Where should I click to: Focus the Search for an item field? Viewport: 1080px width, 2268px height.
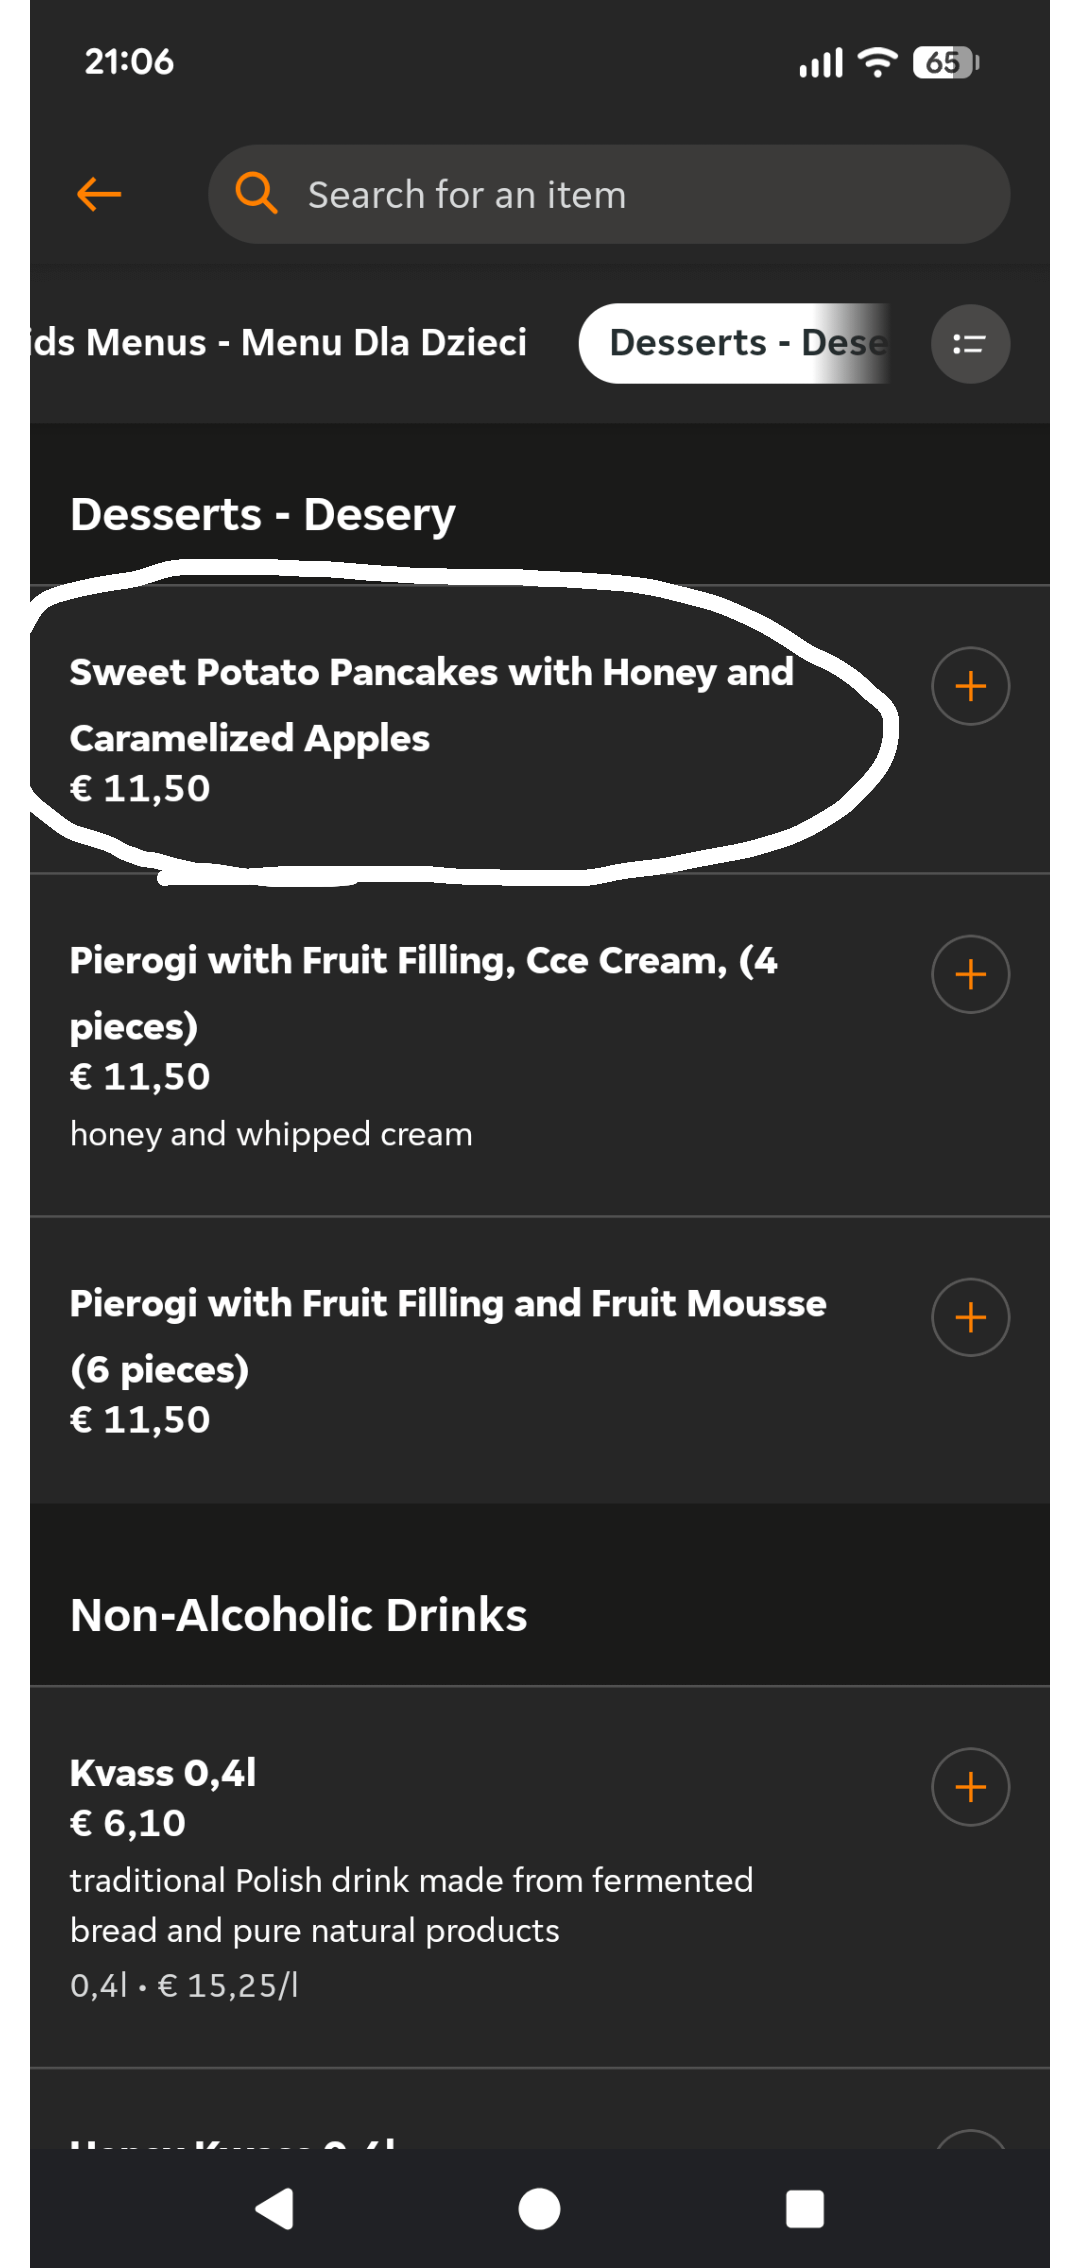point(640,195)
